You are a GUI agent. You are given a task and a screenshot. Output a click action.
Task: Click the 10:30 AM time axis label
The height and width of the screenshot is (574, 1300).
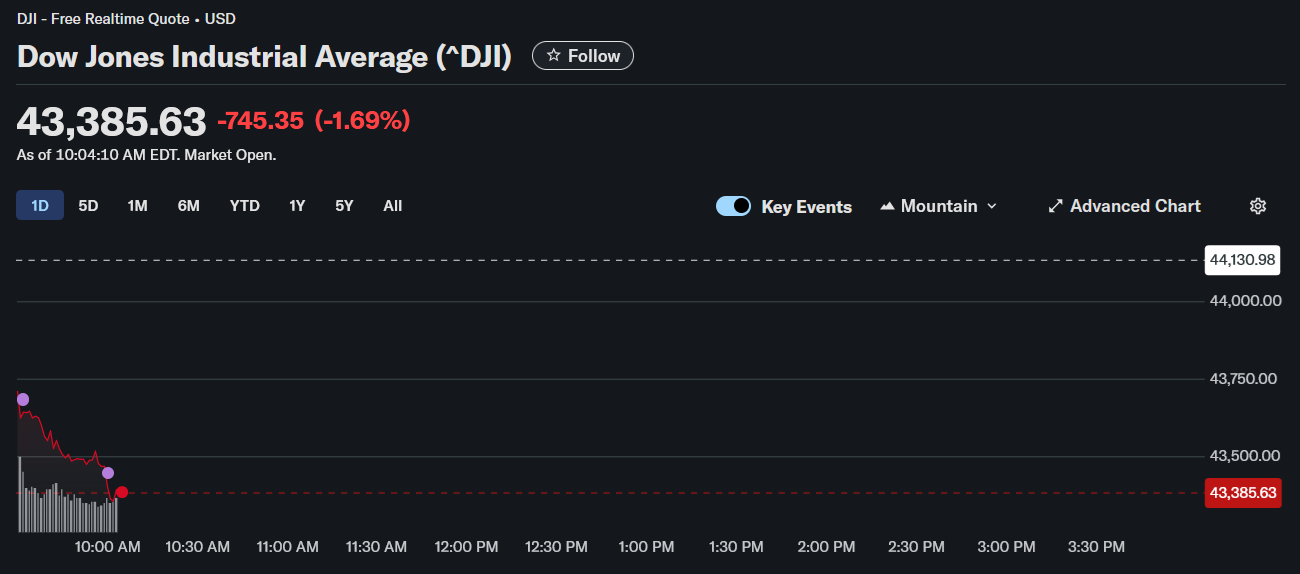[x=197, y=547]
